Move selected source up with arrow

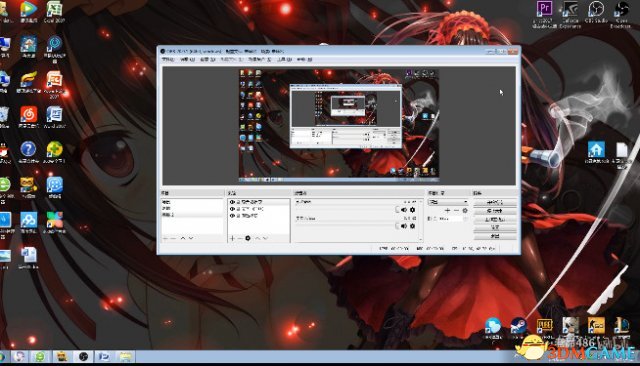pos(258,238)
